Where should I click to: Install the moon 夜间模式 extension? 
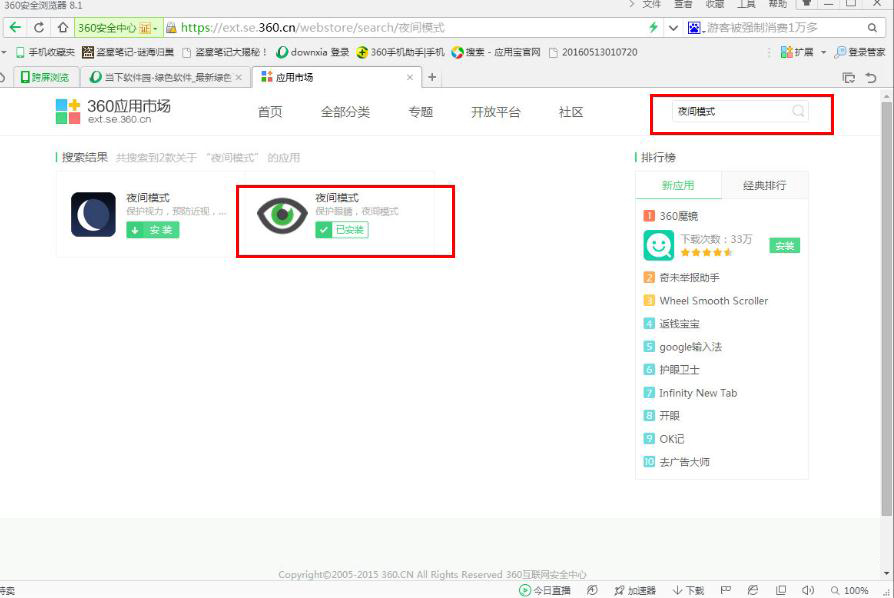[152, 230]
